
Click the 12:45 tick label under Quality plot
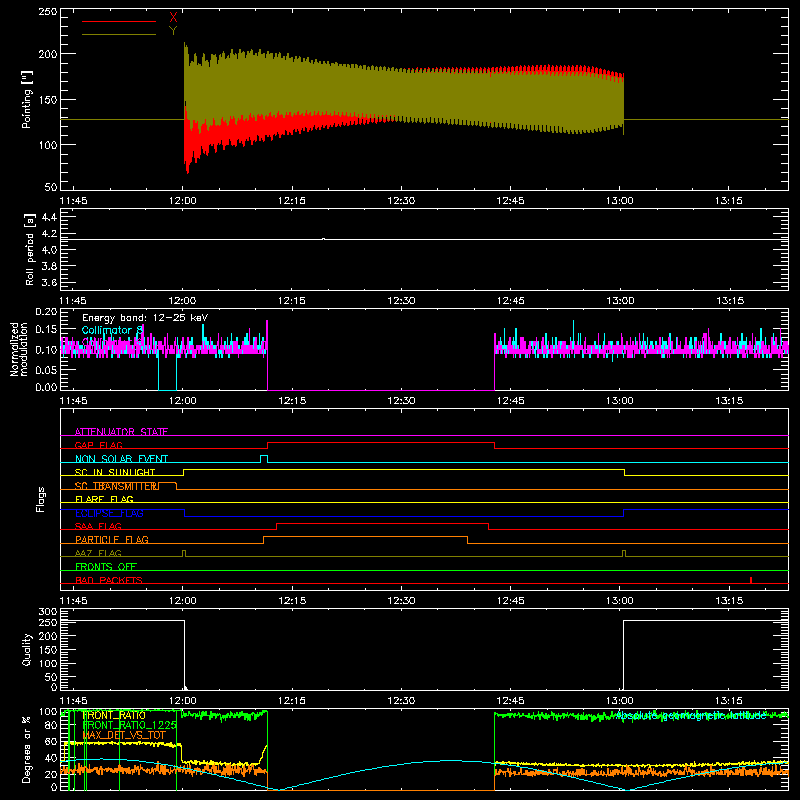click(x=510, y=701)
